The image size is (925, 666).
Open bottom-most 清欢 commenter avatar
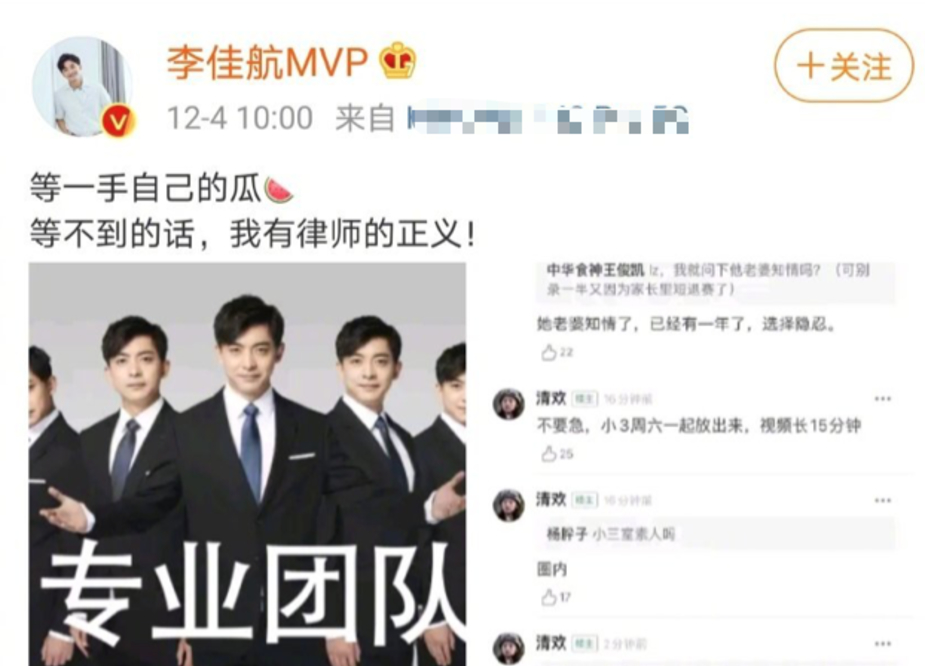[509, 648]
